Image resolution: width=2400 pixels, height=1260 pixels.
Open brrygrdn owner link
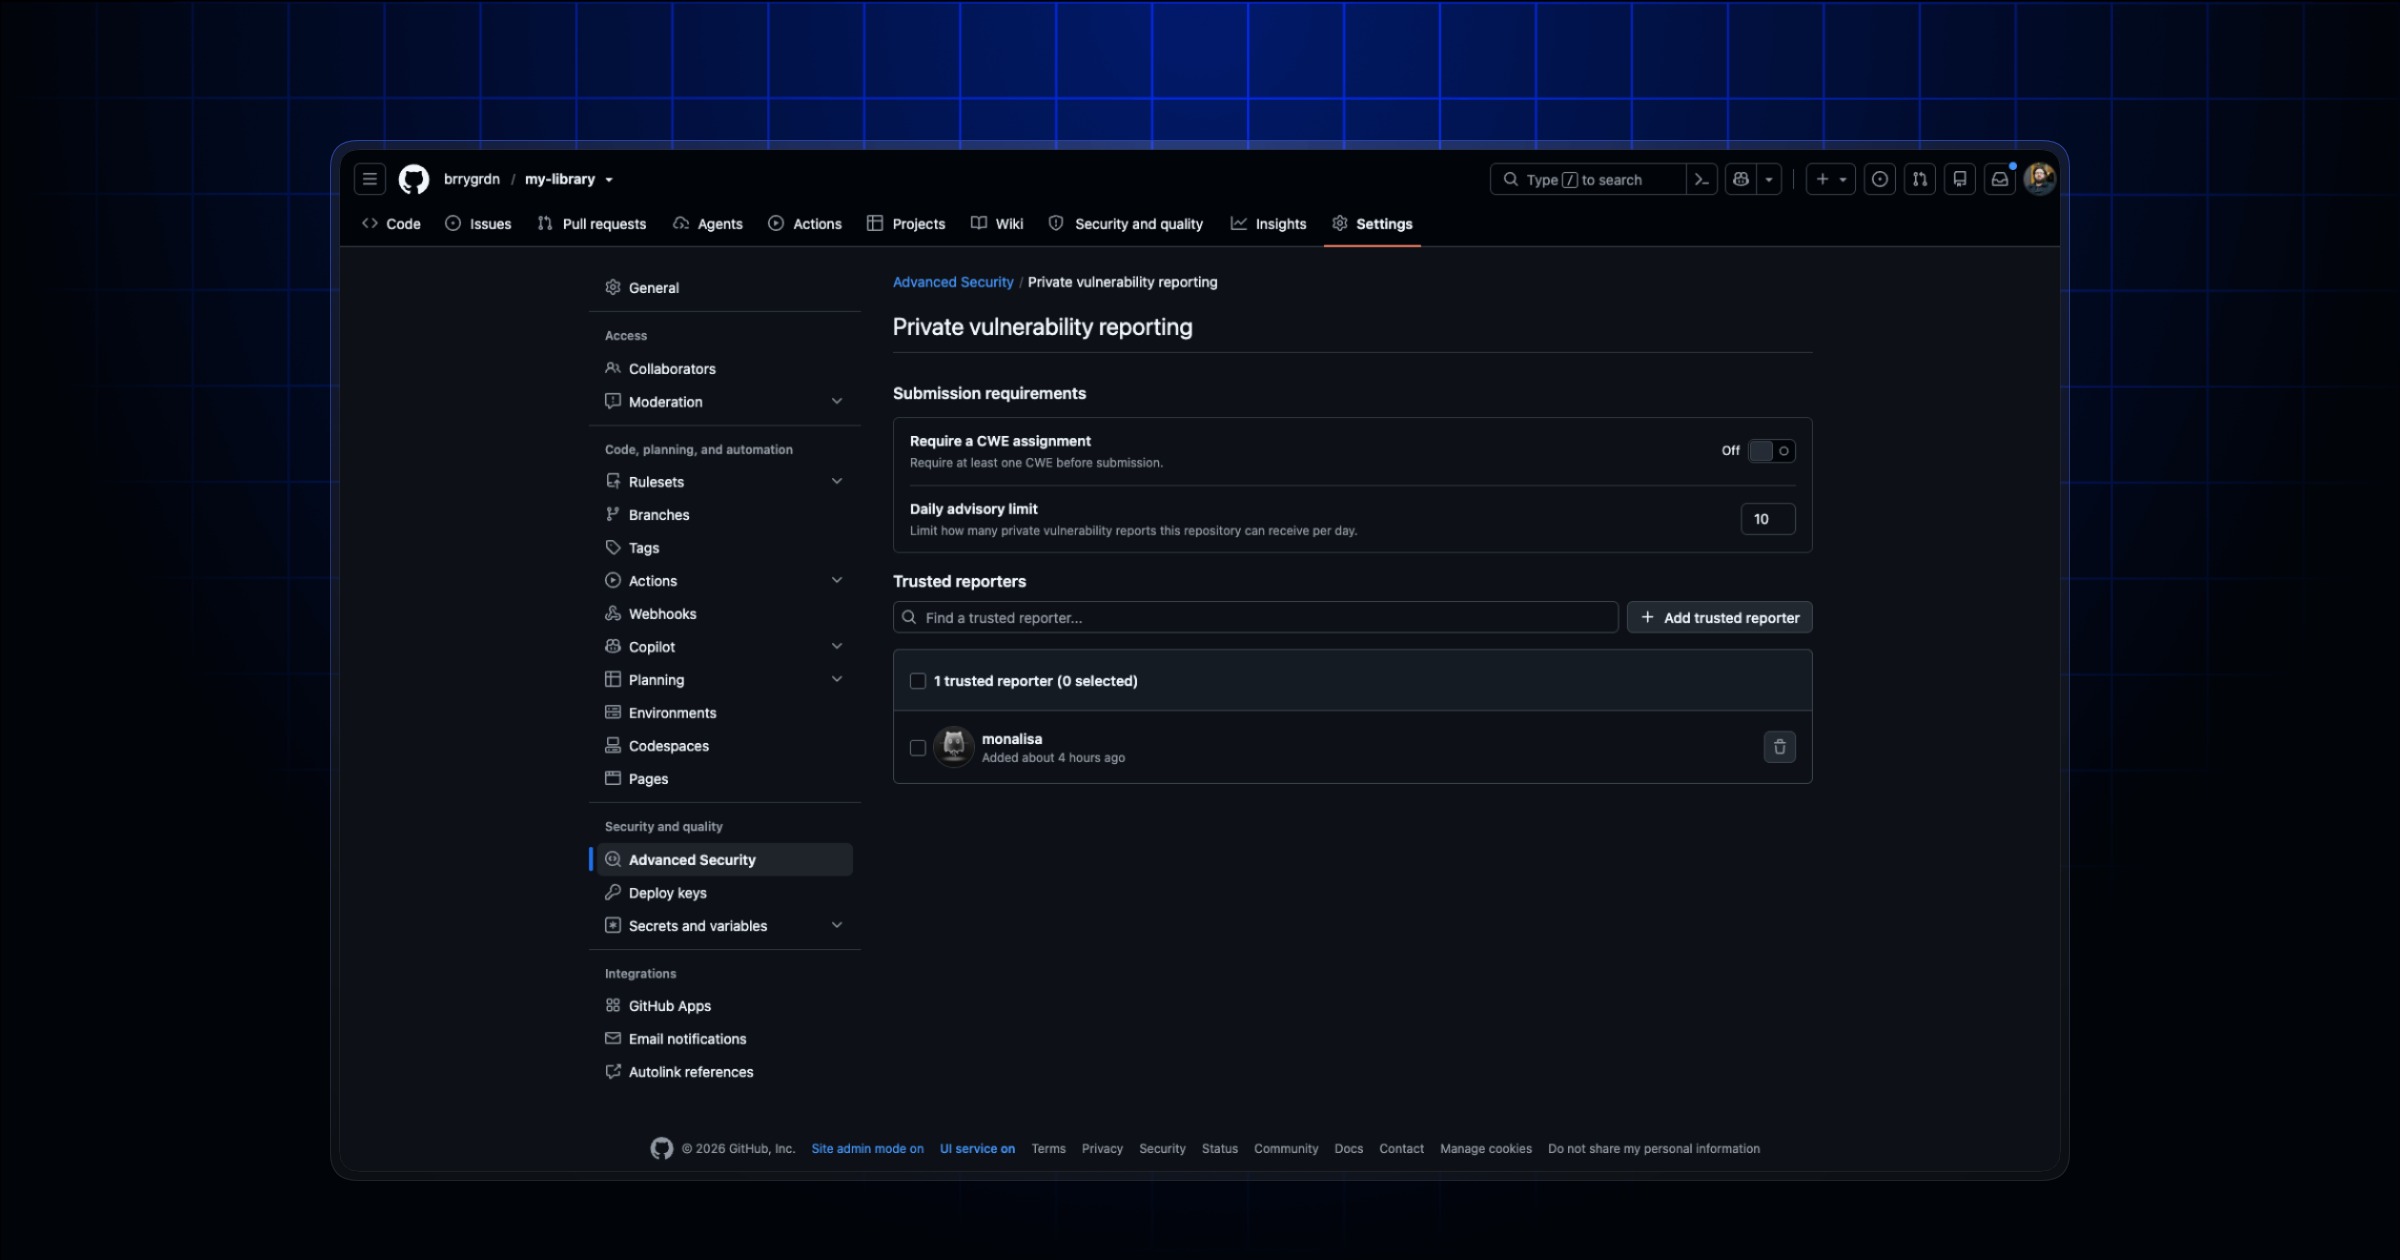coord(471,179)
